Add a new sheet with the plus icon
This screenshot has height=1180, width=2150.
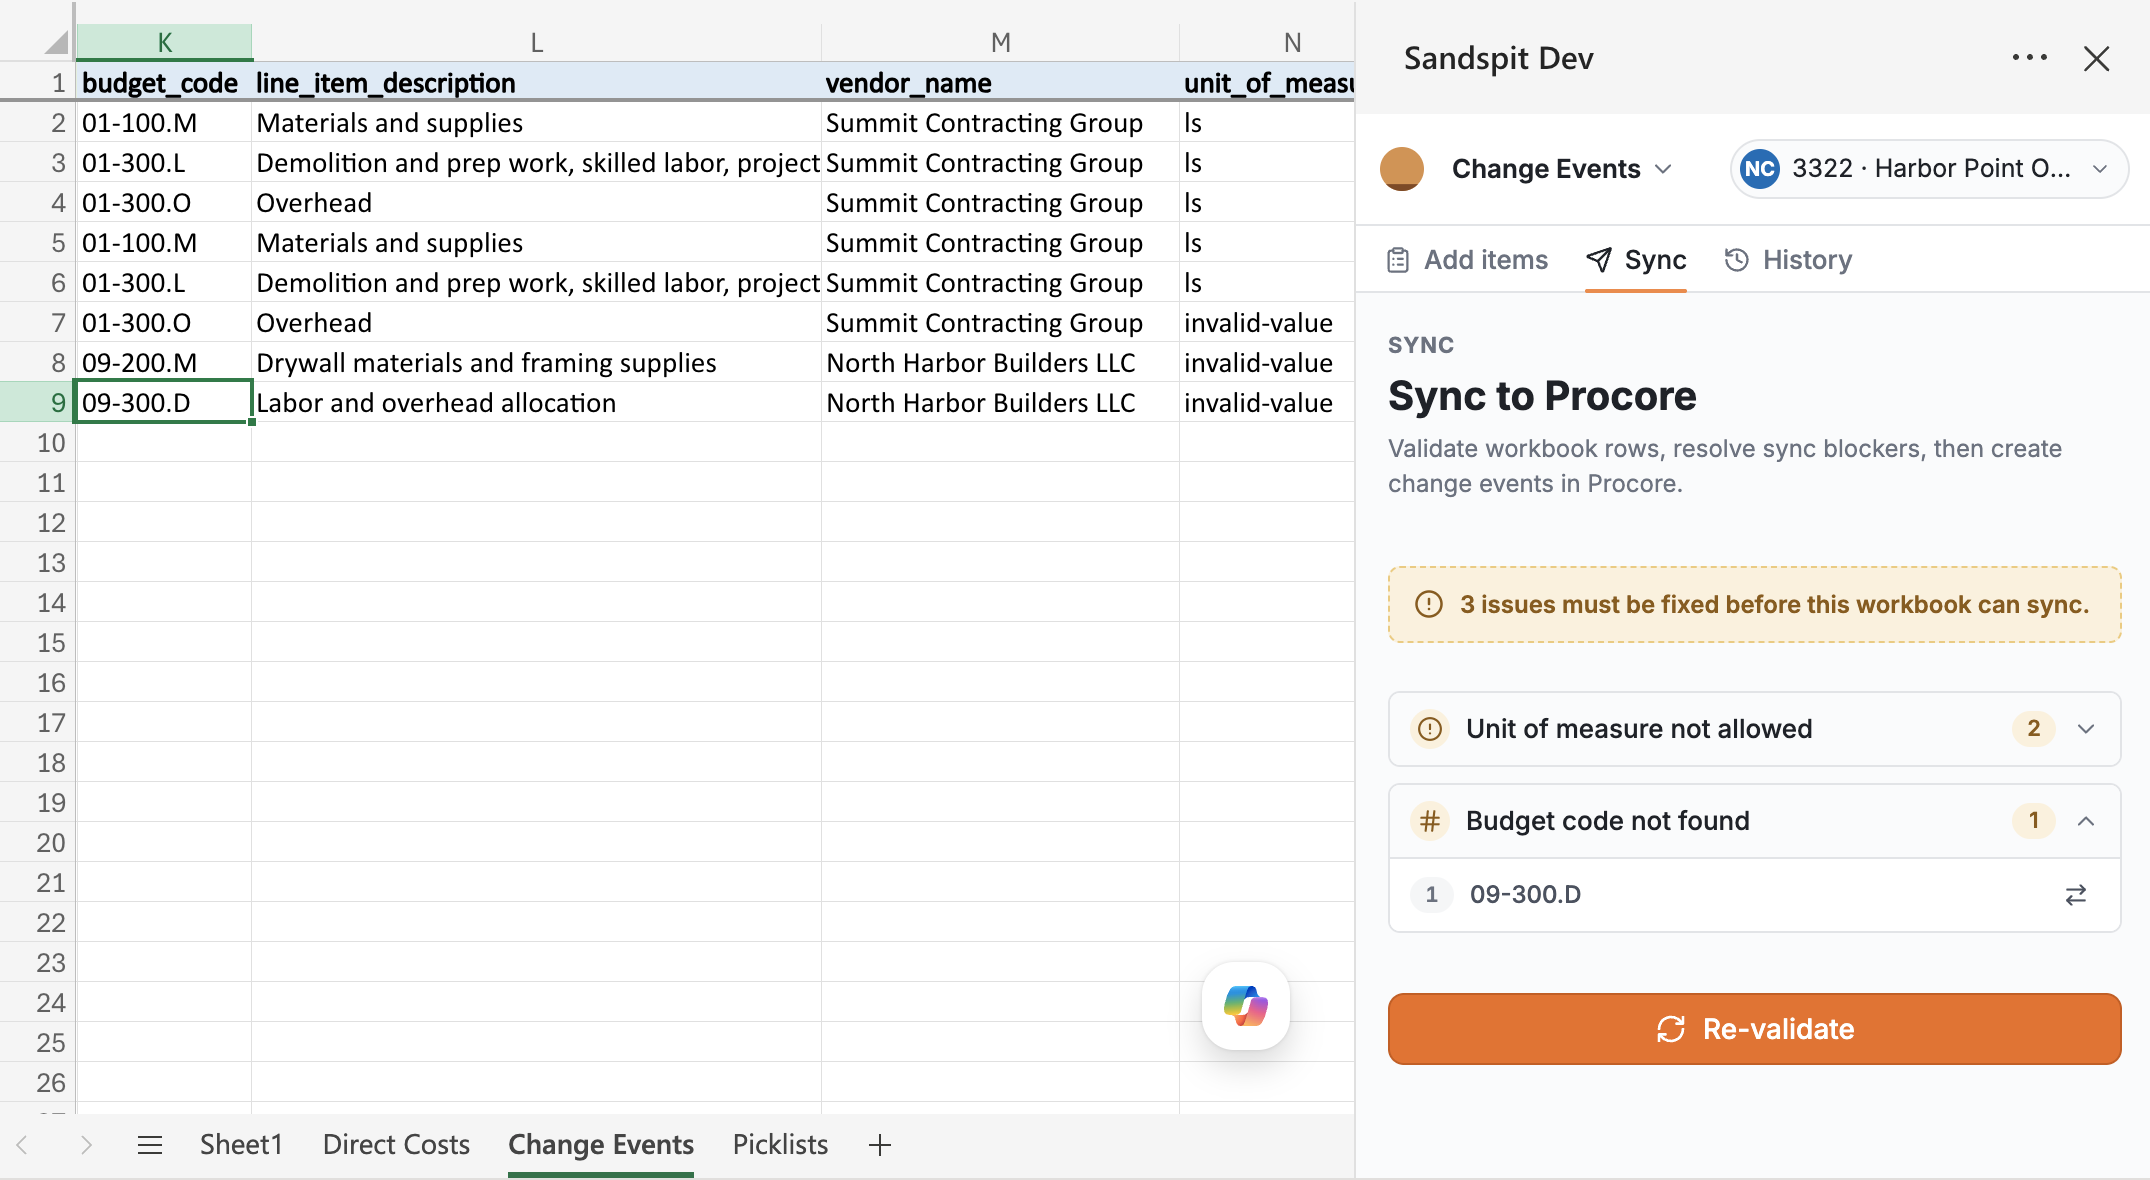(880, 1145)
